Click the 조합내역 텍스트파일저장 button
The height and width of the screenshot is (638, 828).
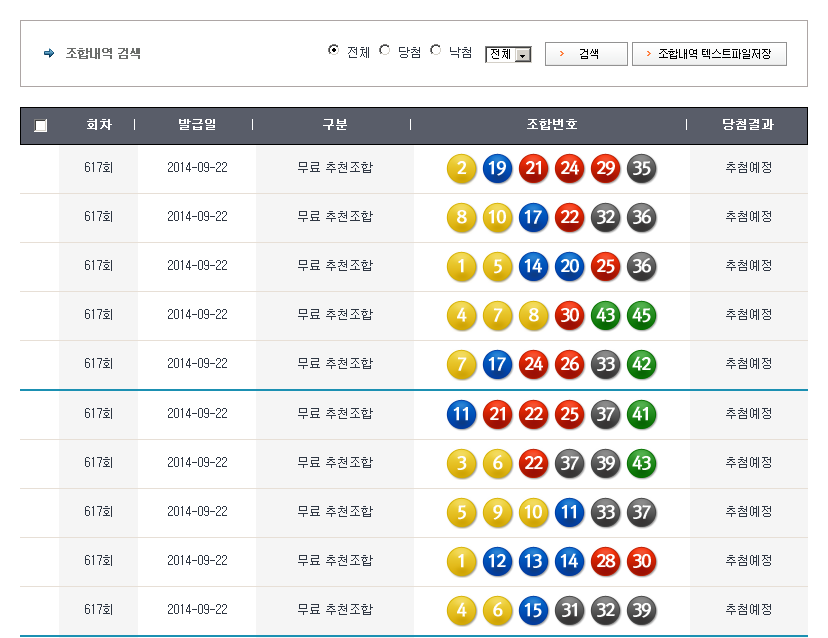pyautogui.click(x=709, y=54)
